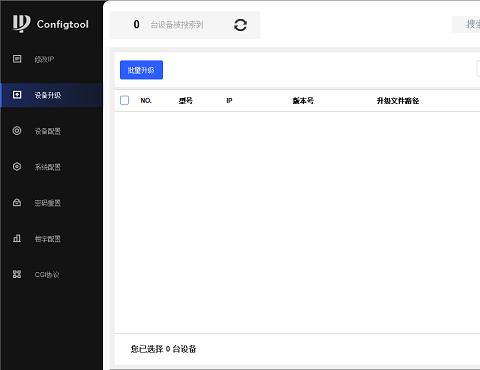Click the 版本号 version column header

[x=303, y=101]
